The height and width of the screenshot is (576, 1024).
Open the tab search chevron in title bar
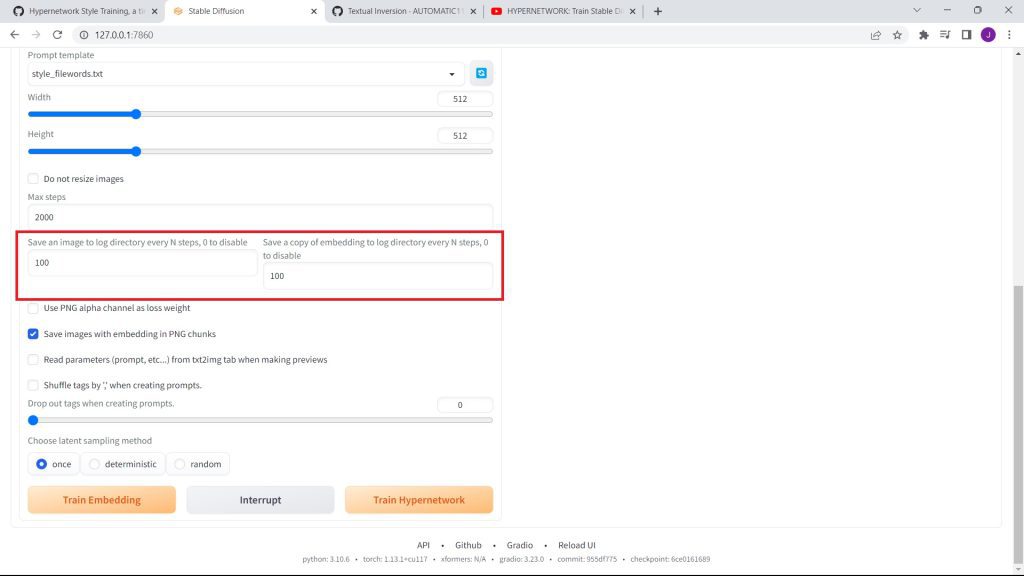click(919, 11)
